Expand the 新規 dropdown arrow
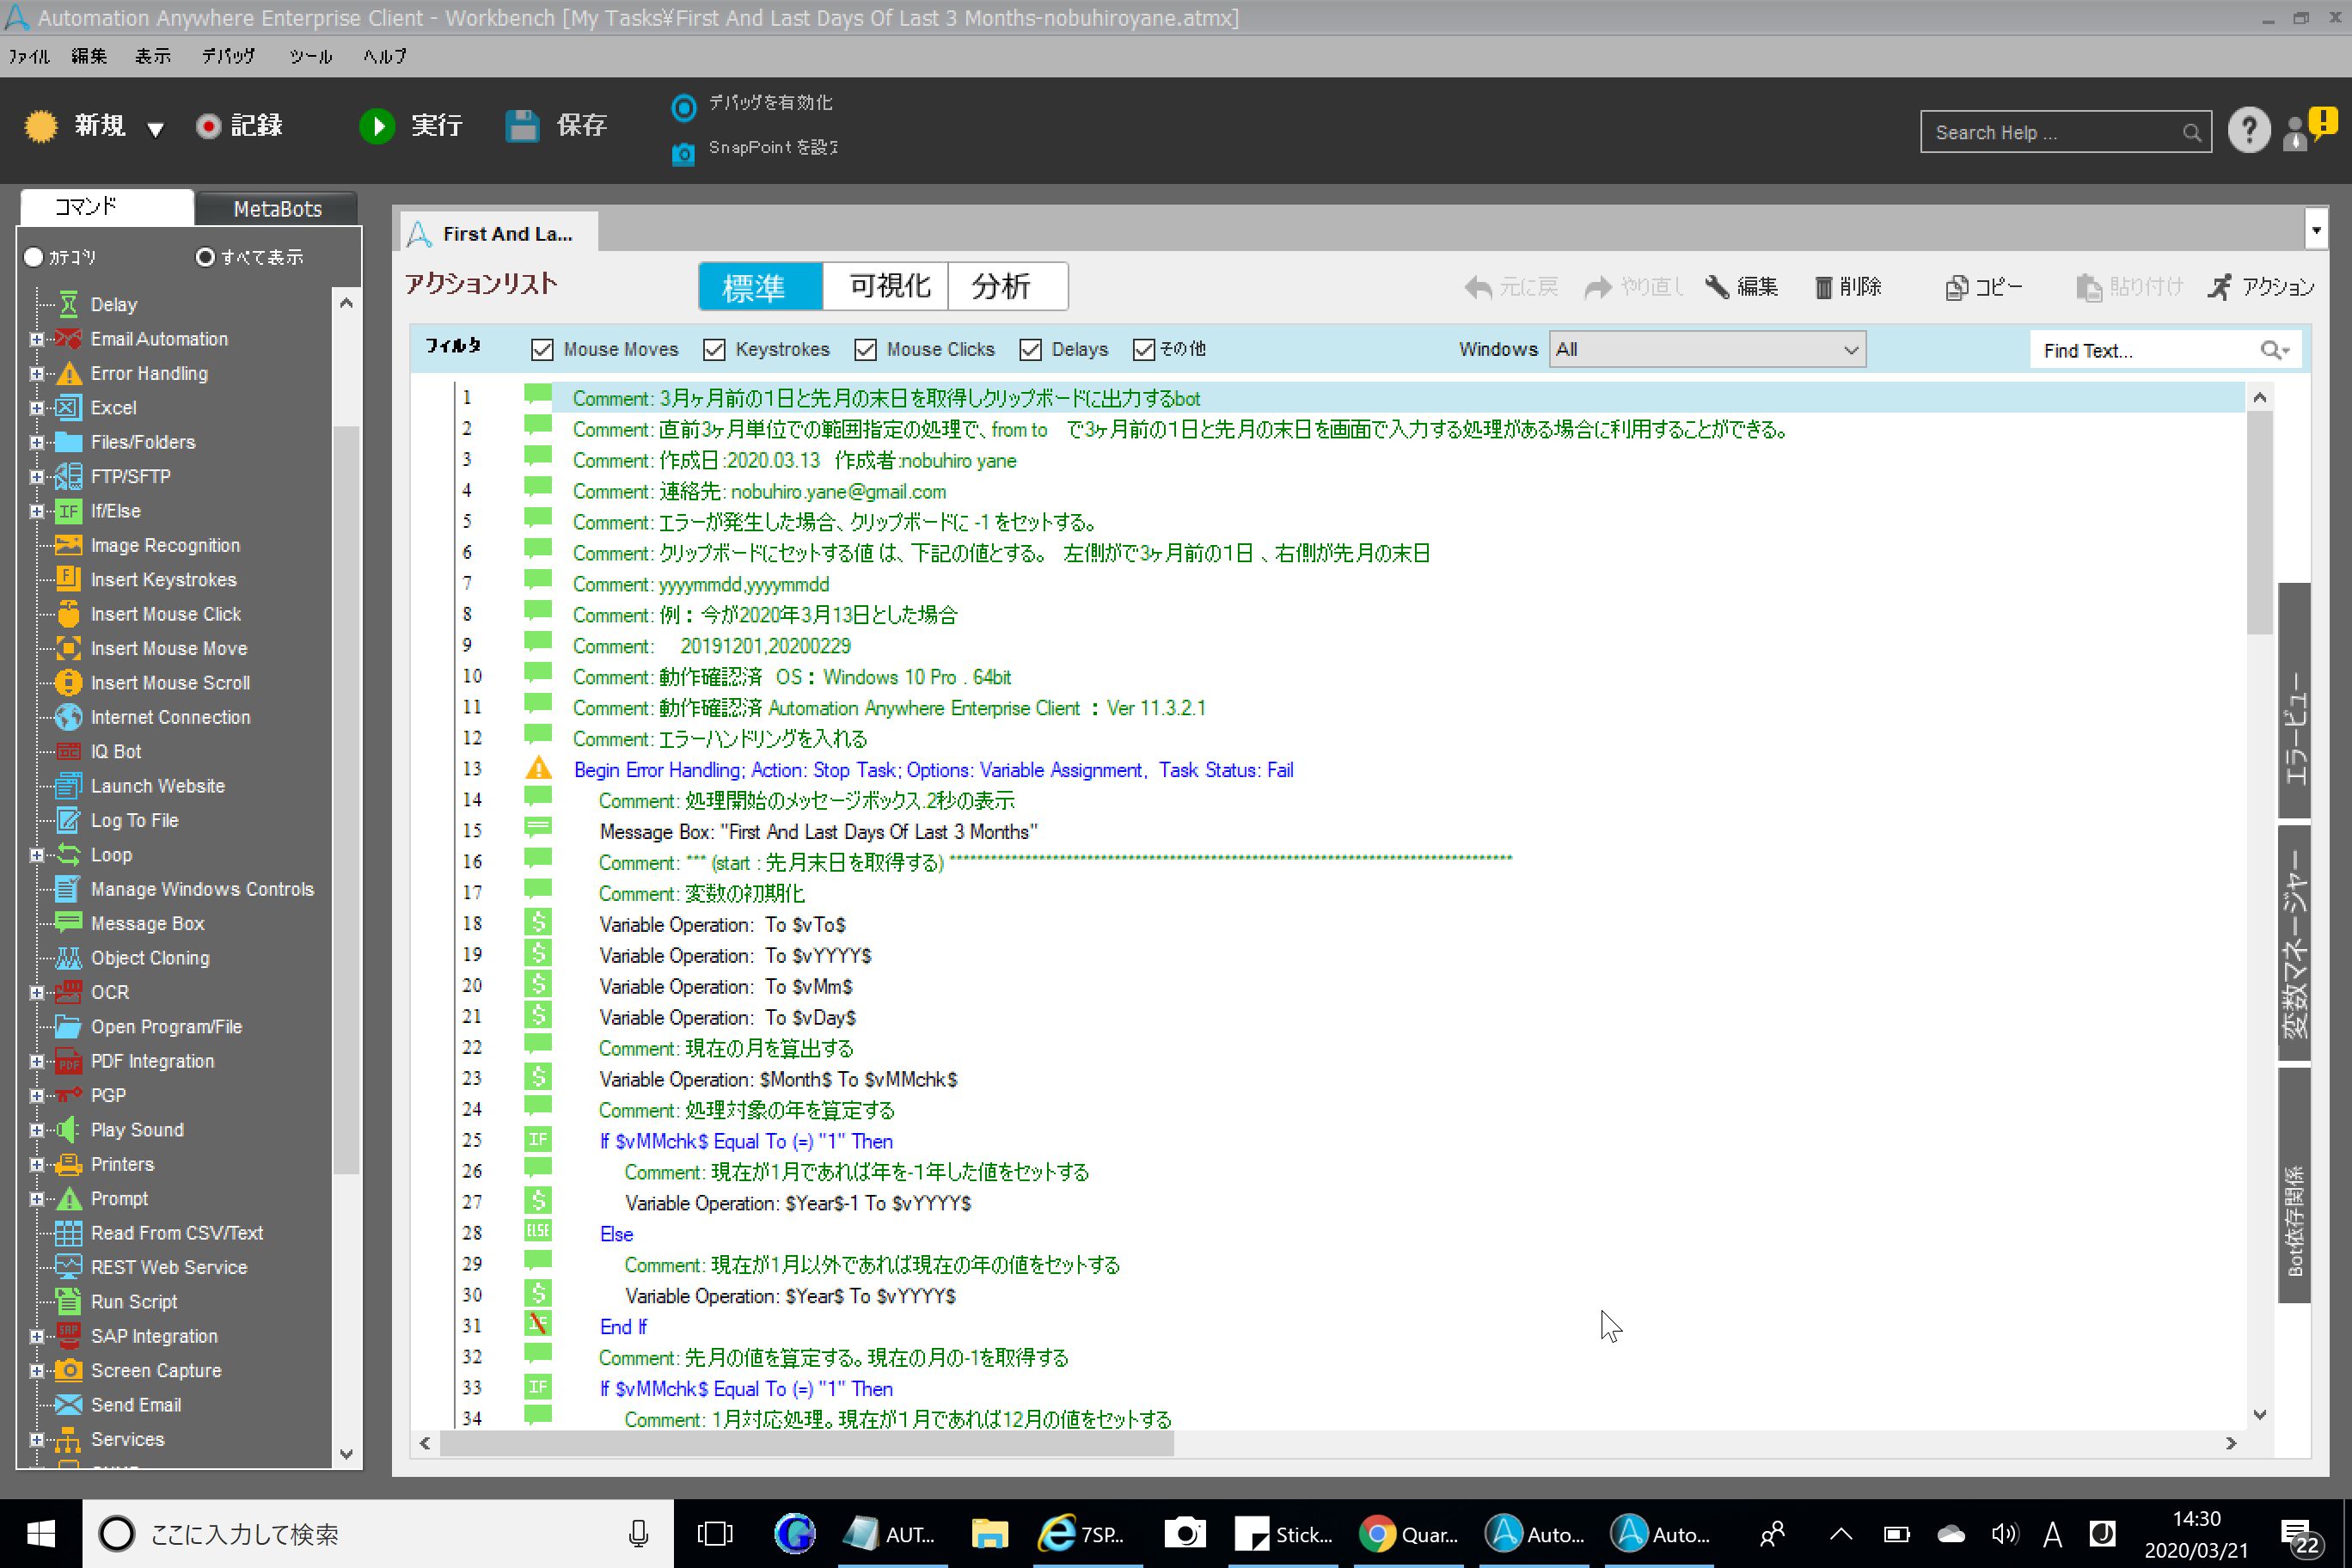 coord(155,129)
